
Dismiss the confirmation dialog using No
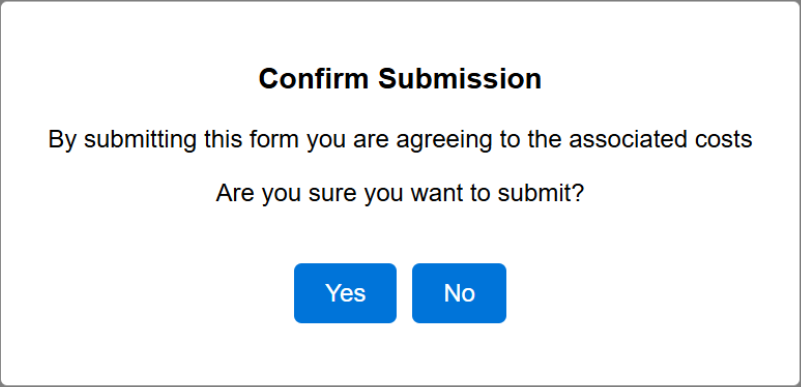pos(459,293)
